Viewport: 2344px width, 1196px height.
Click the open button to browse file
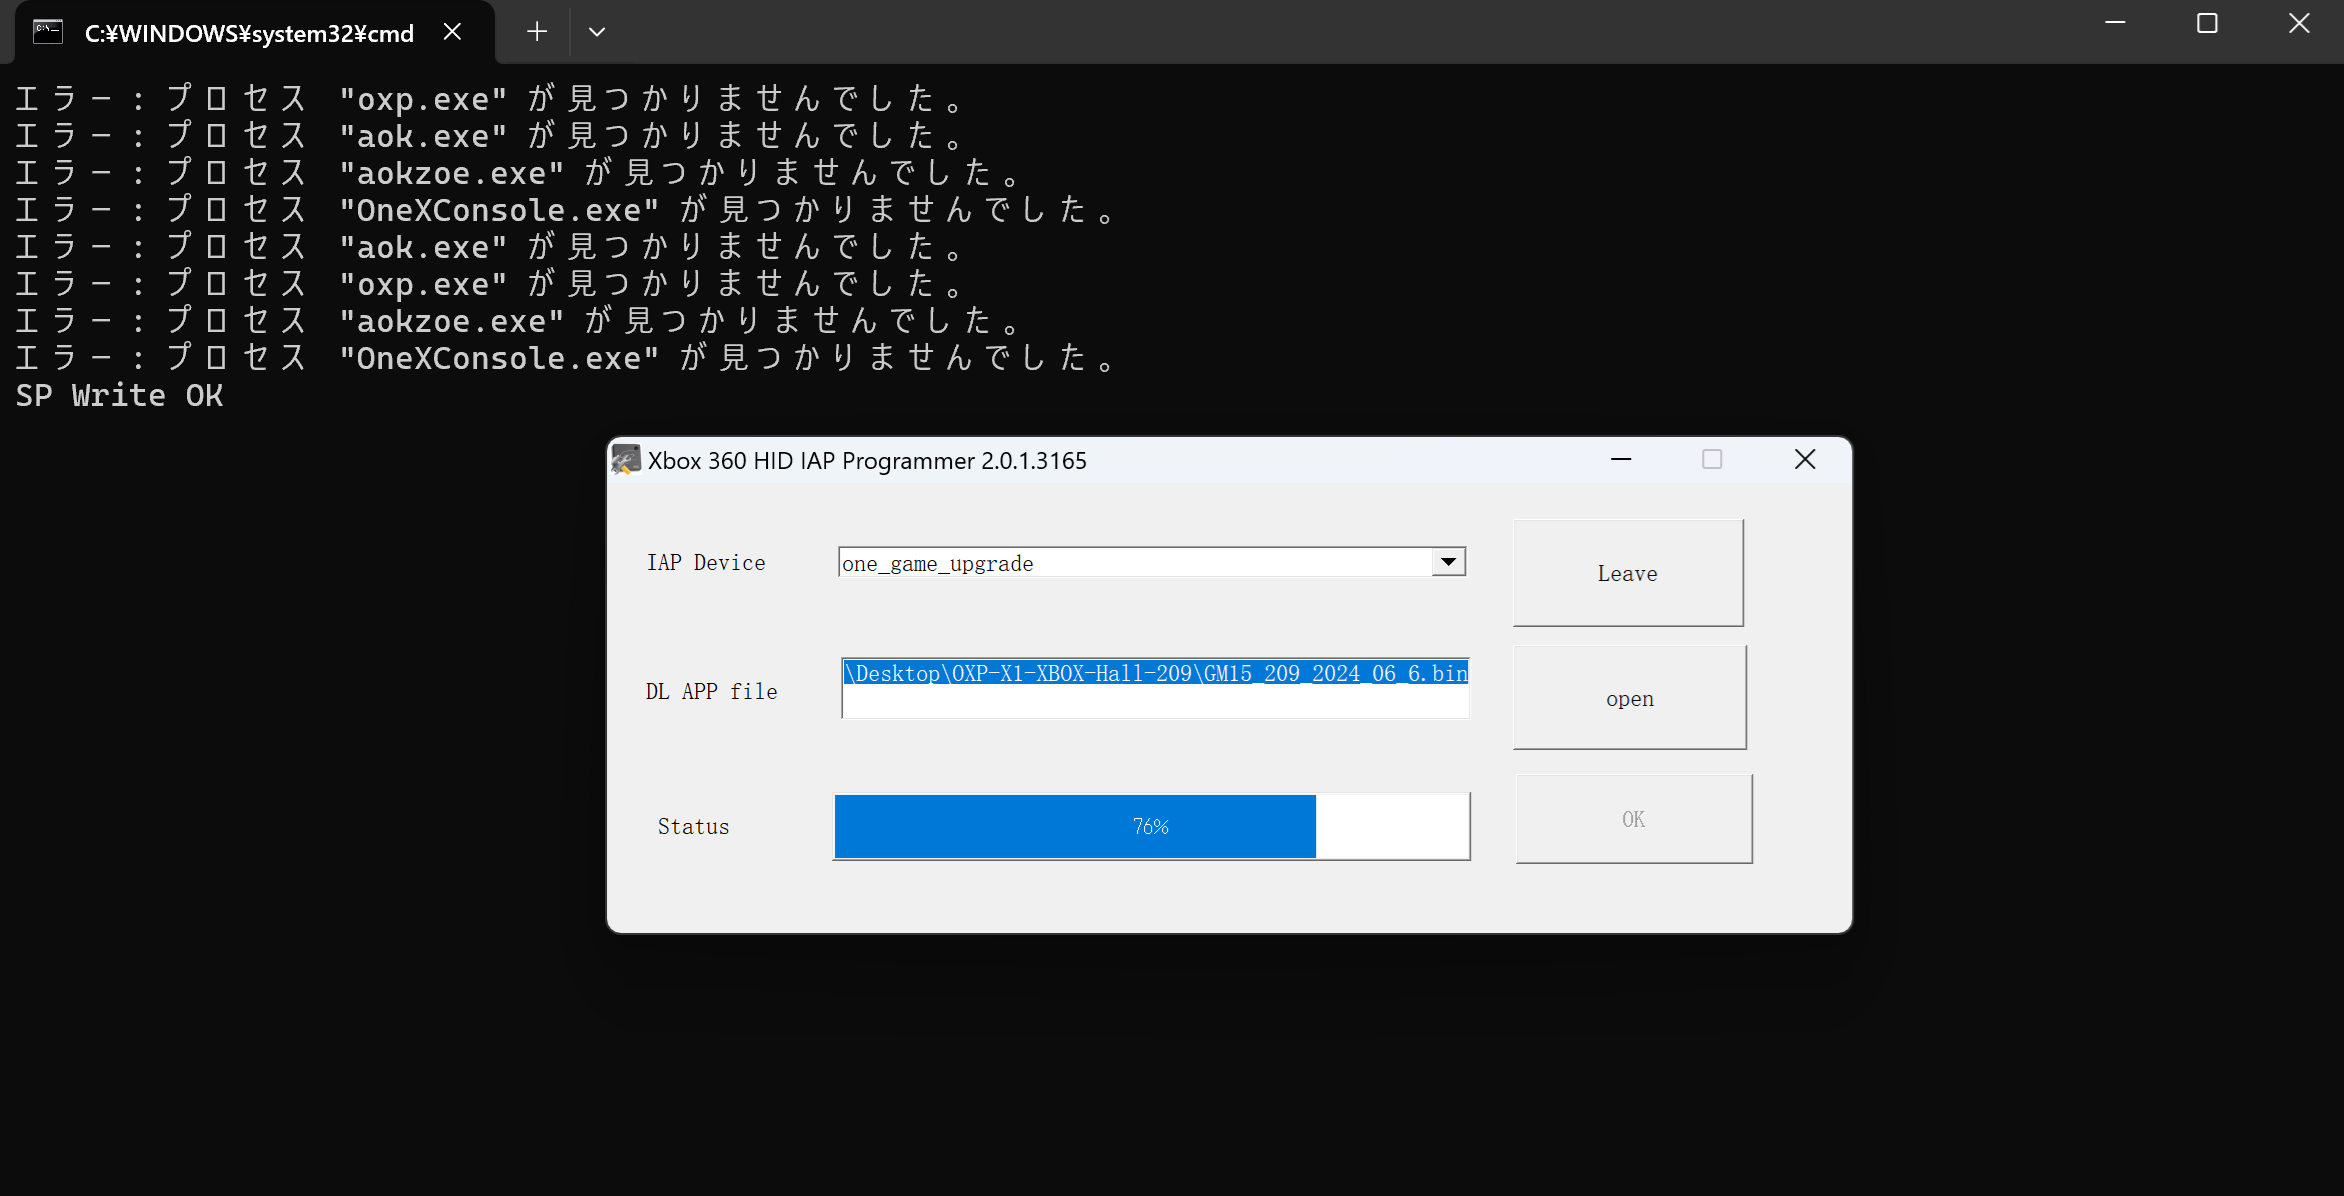(1629, 698)
